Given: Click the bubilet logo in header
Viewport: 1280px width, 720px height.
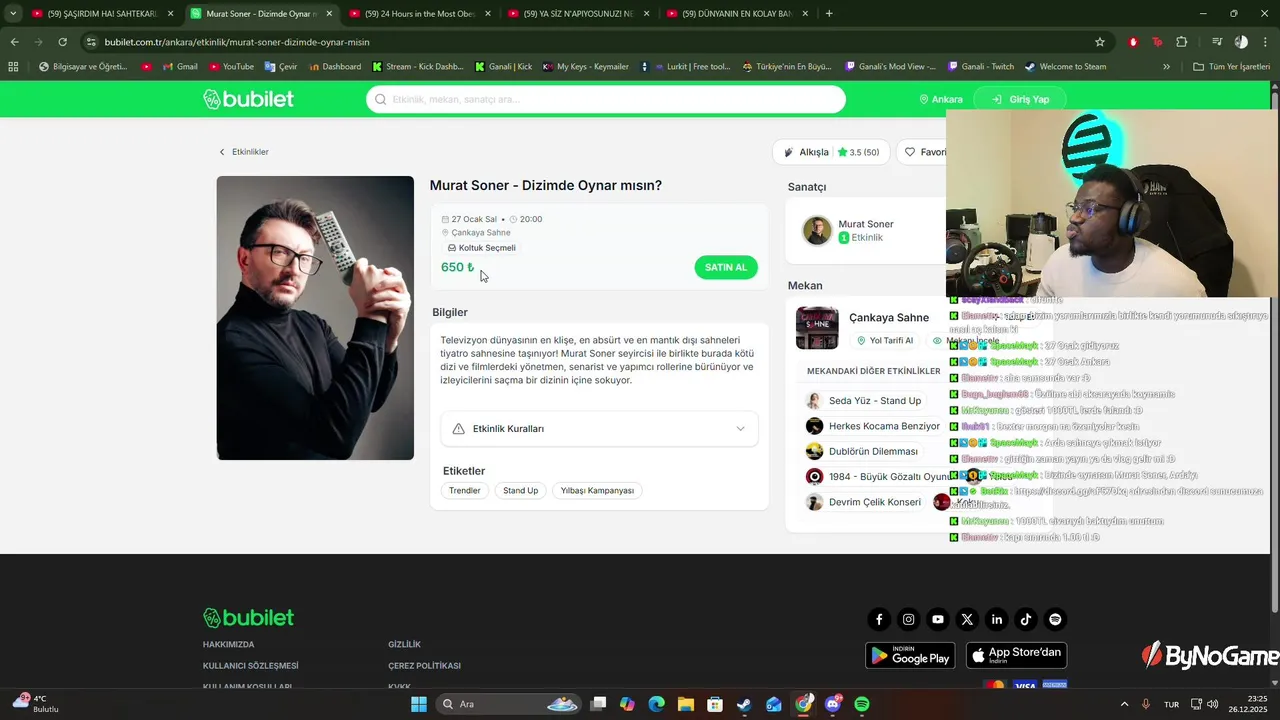Looking at the screenshot, I should tap(248, 99).
